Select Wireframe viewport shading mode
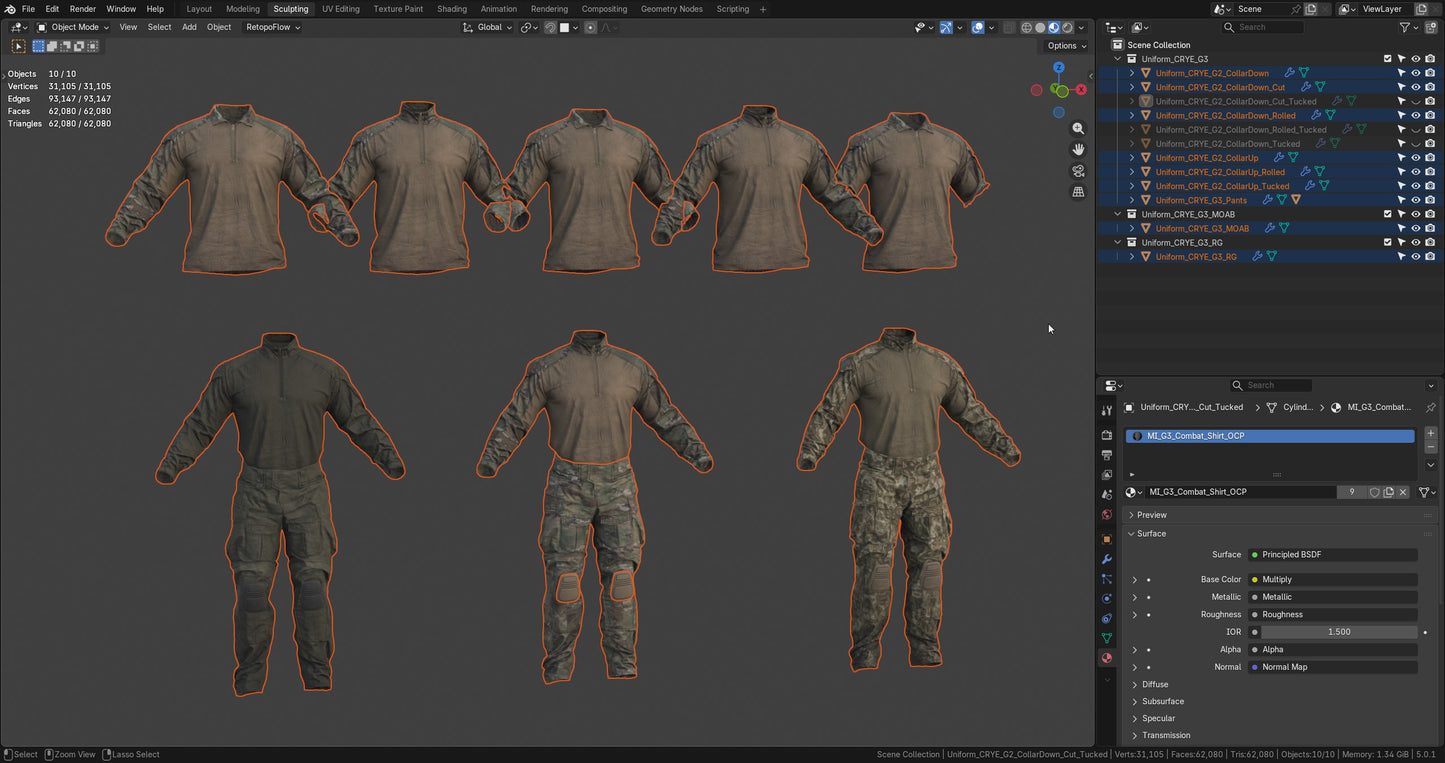The height and width of the screenshot is (763, 1445). [x=1027, y=27]
